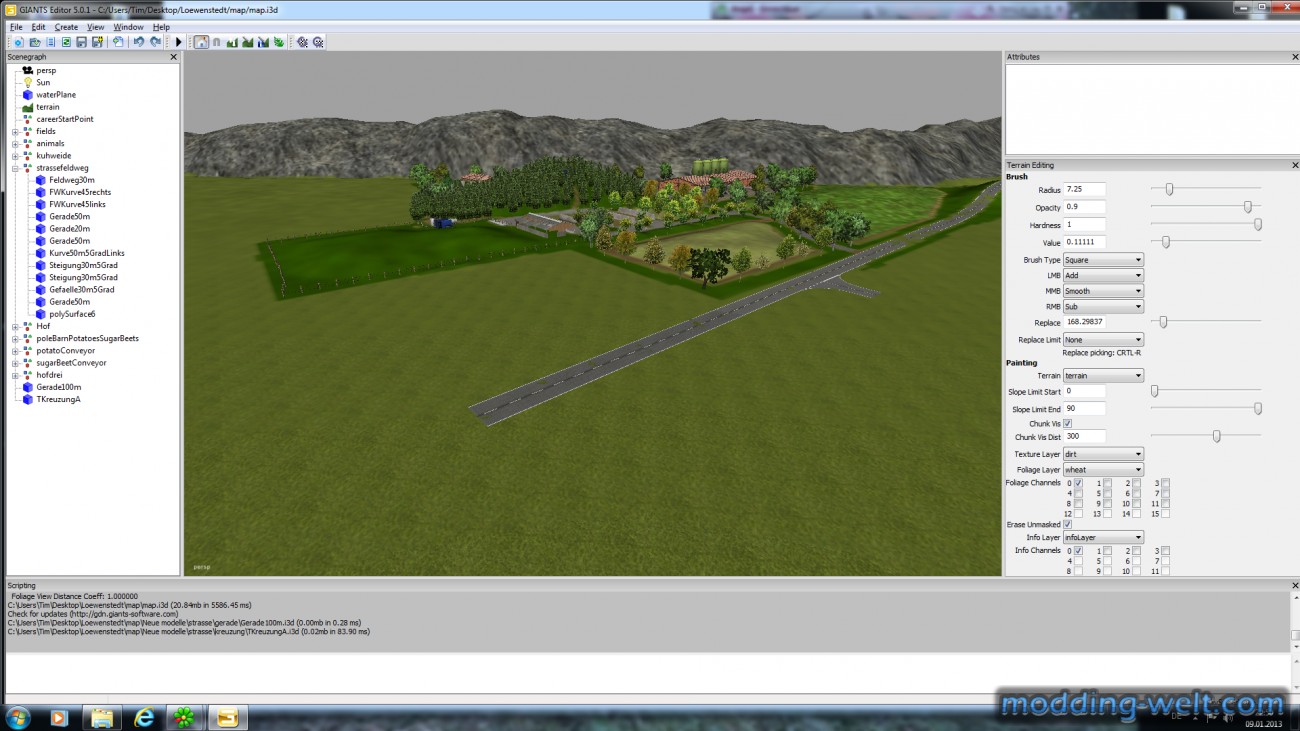
Task: Open the LMB action dropdown
Action: (1103, 275)
